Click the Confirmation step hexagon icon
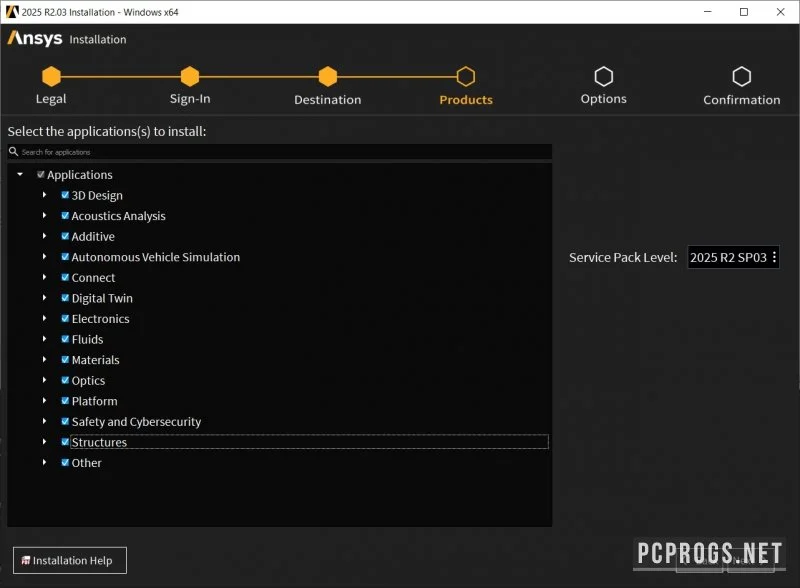The height and width of the screenshot is (588, 800). 741,77
